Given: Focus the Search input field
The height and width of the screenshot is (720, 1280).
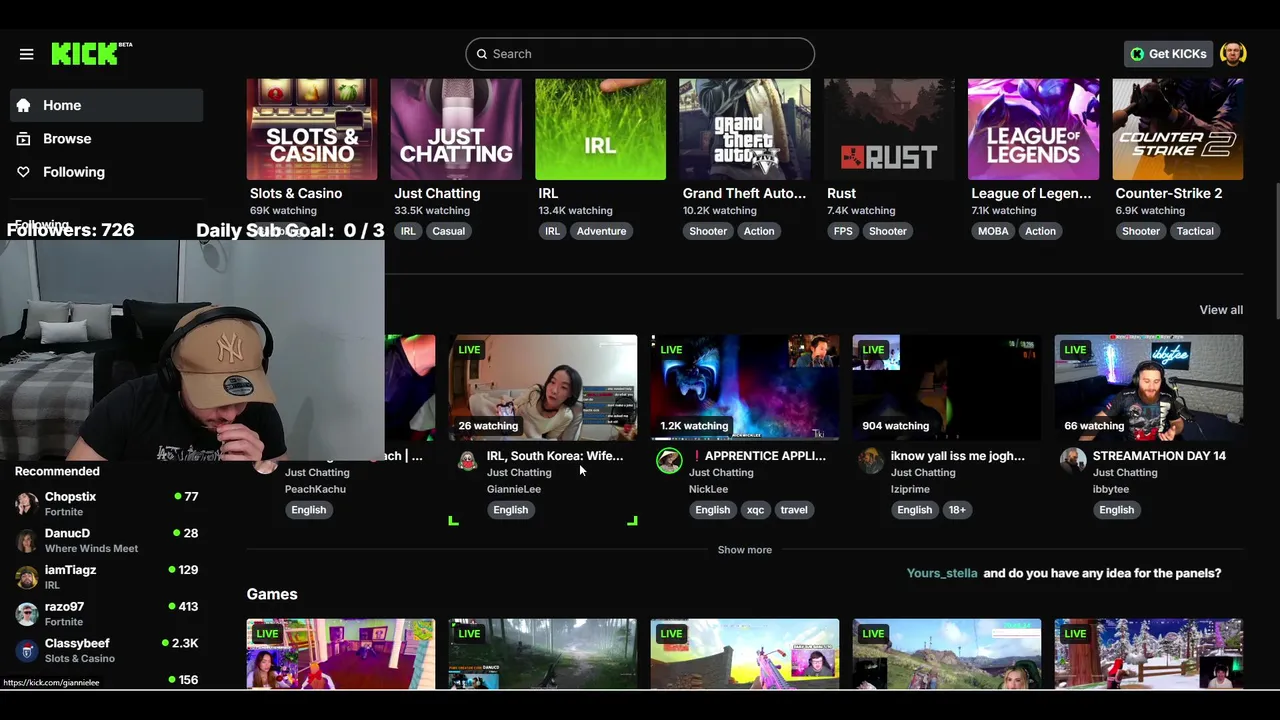Looking at the screenshot, I should coord(640,54).
